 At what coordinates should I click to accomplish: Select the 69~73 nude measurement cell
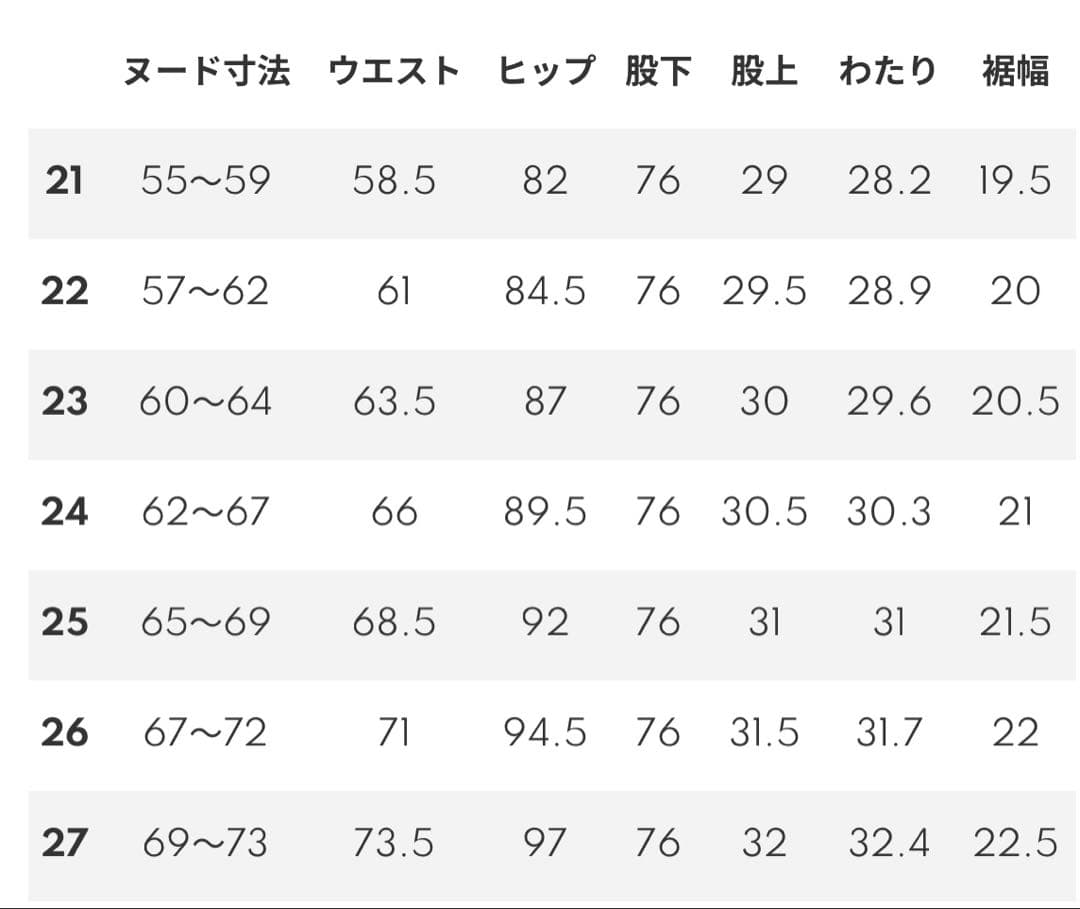point(205,843)
